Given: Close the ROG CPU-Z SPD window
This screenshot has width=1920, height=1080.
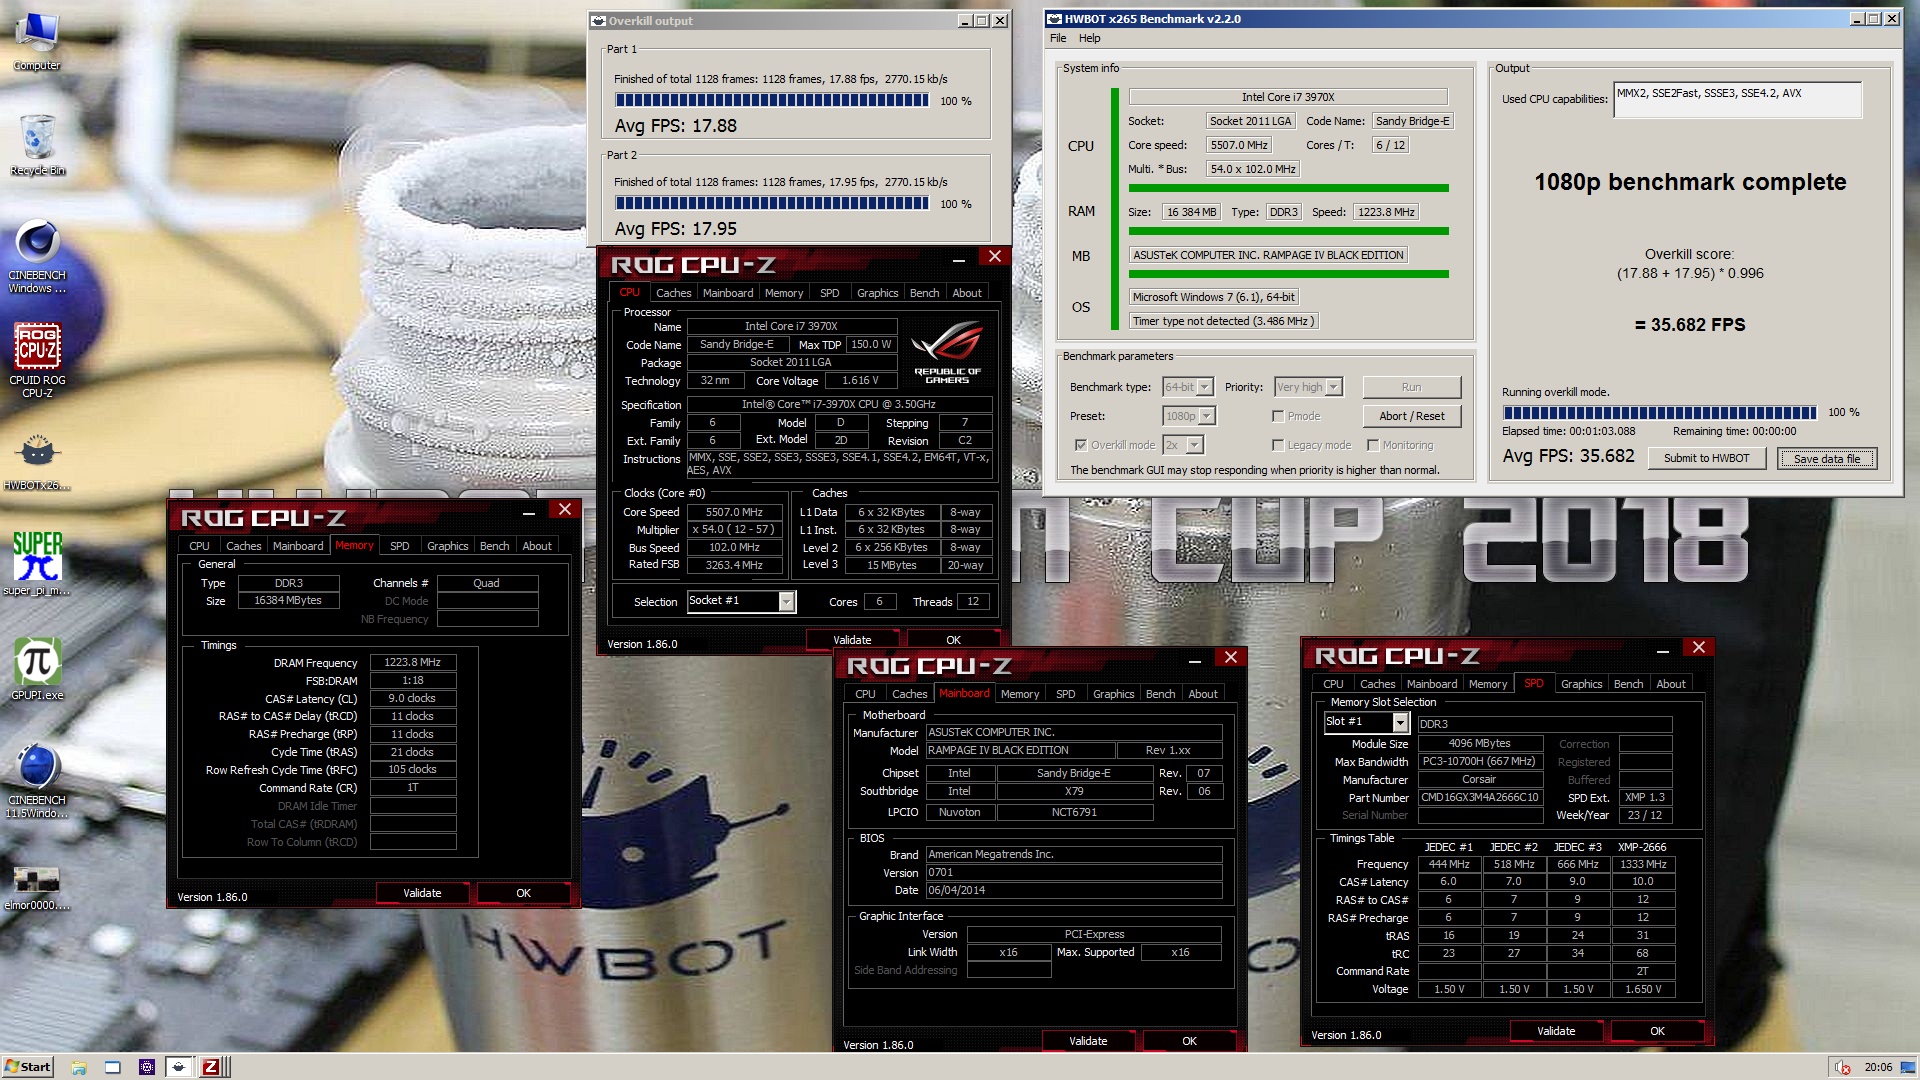Looking at the screenshot, I should (x=1698, y=648).
